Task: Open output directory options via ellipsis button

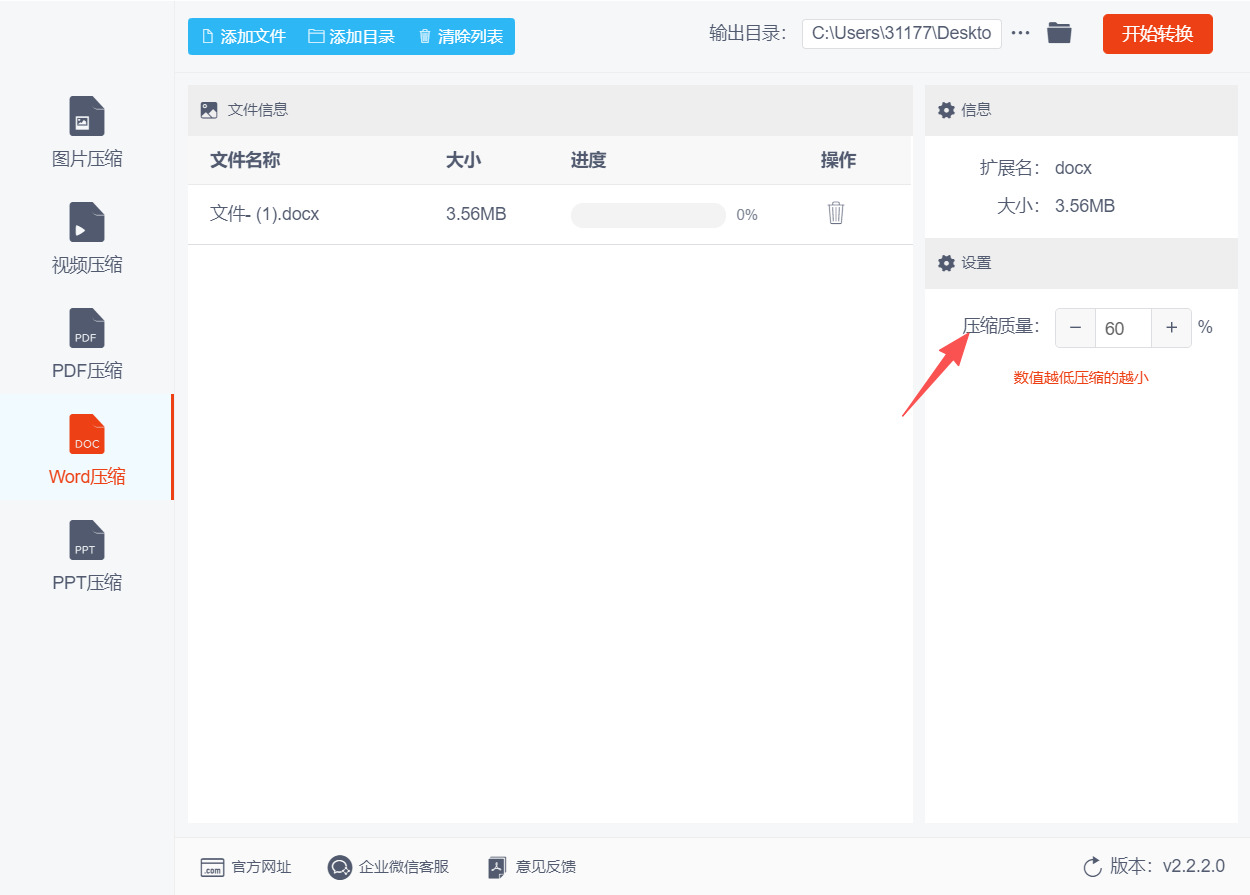Action: (1020, 32)
